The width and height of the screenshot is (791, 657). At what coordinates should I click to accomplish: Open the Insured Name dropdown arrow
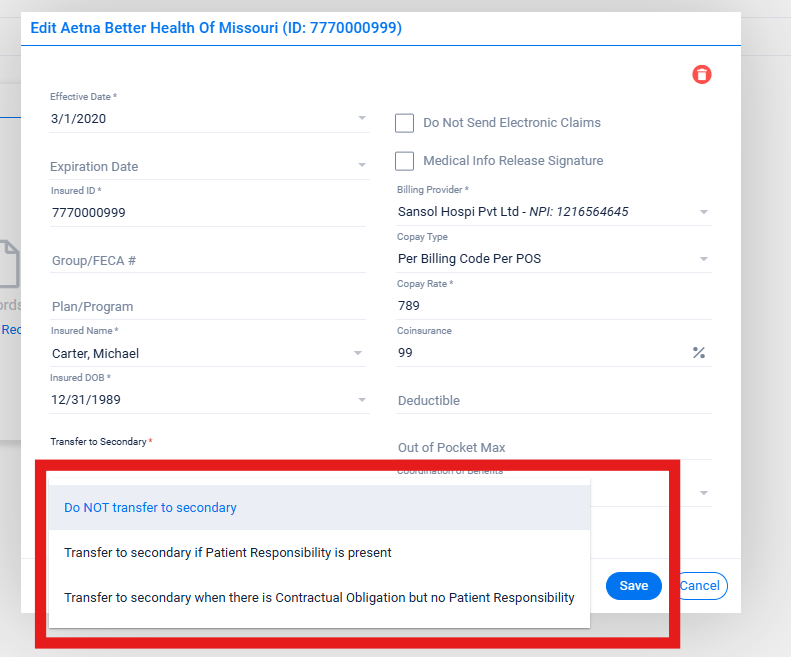click(x=358, y=353)
